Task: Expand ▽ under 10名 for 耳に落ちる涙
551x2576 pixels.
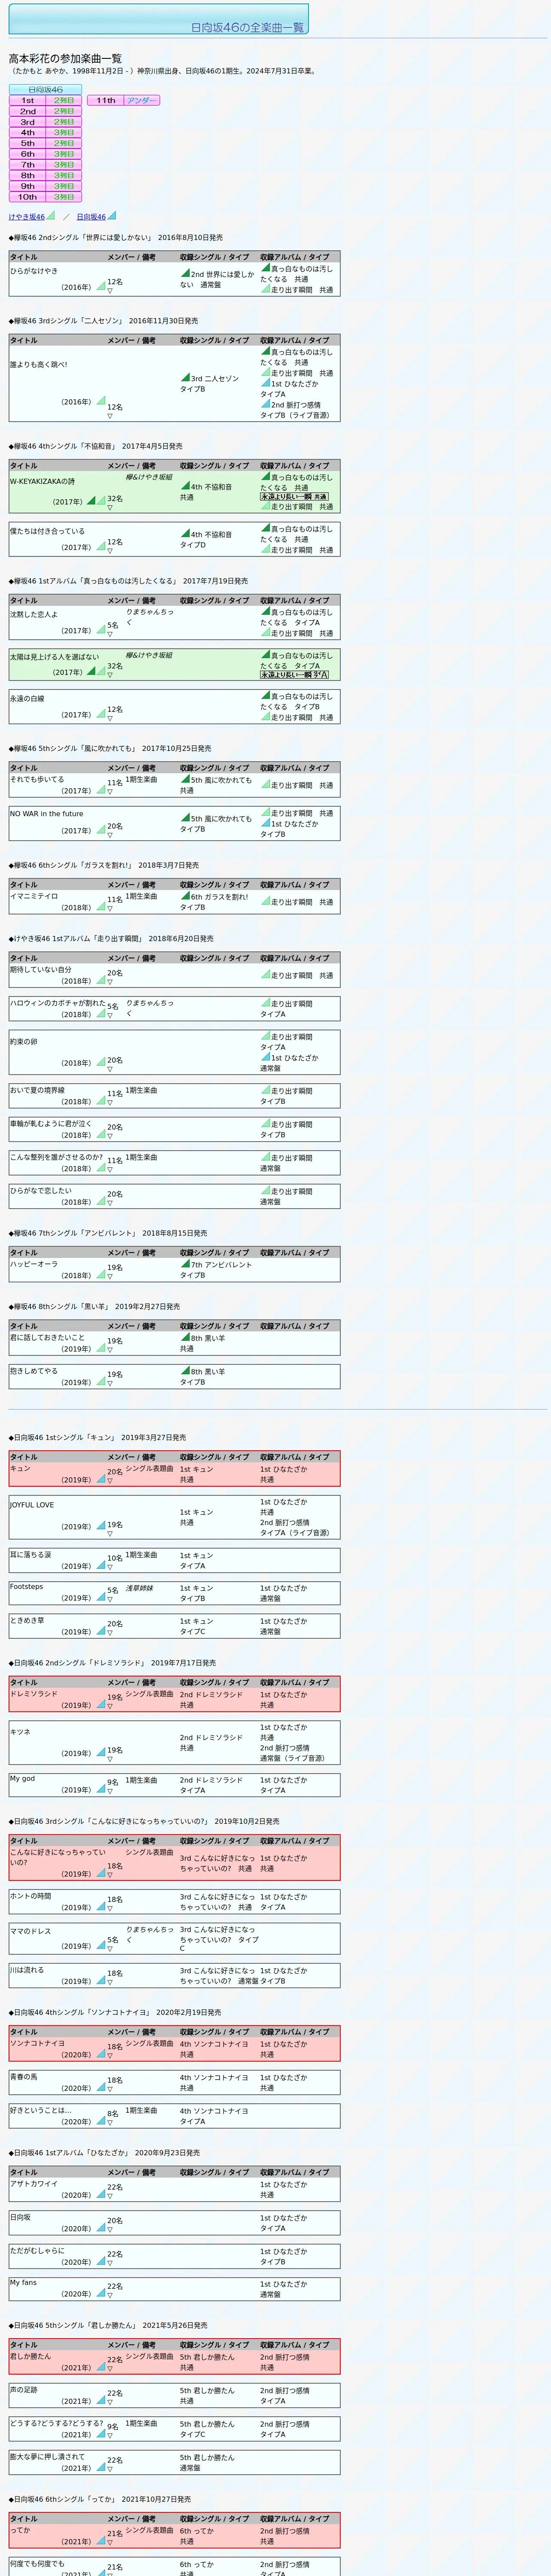Action: (x=110, y=1567)
